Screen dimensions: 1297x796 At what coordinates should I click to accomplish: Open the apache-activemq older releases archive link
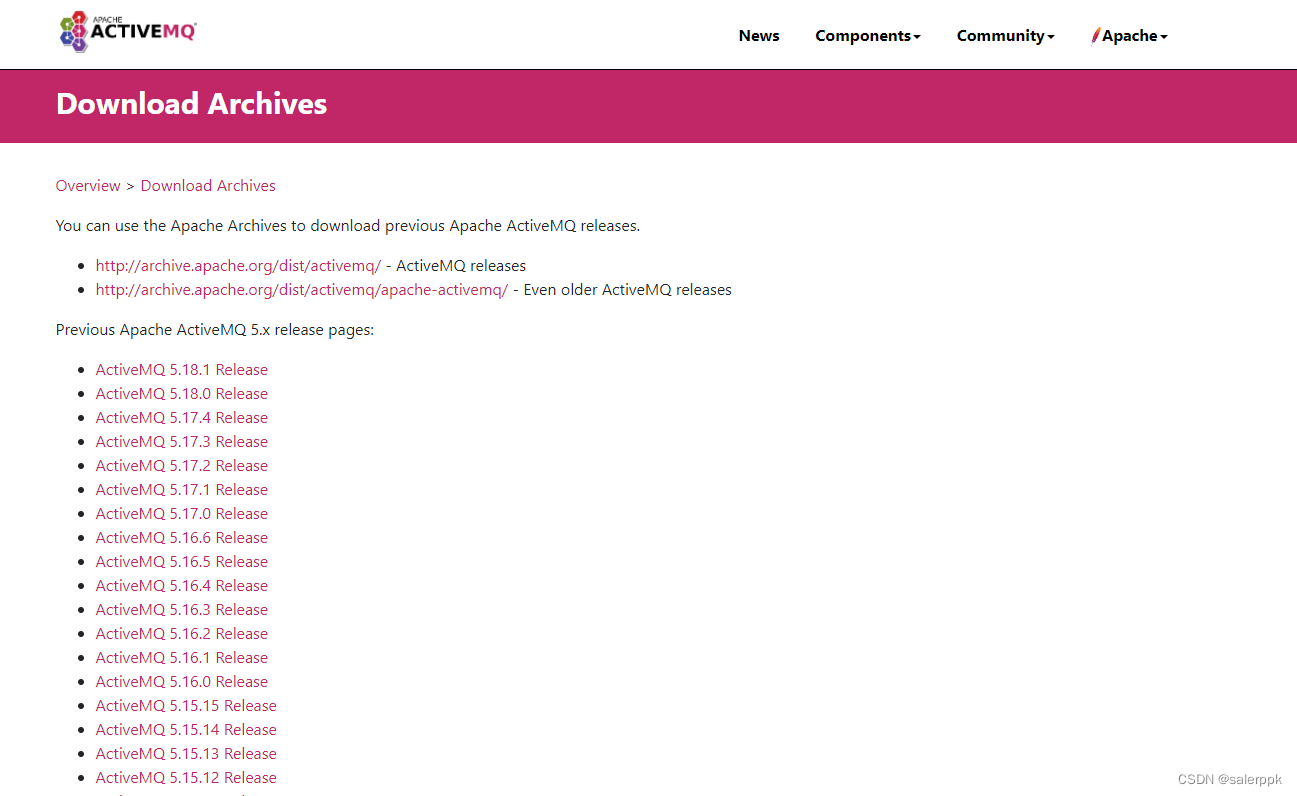pos(301,289)
